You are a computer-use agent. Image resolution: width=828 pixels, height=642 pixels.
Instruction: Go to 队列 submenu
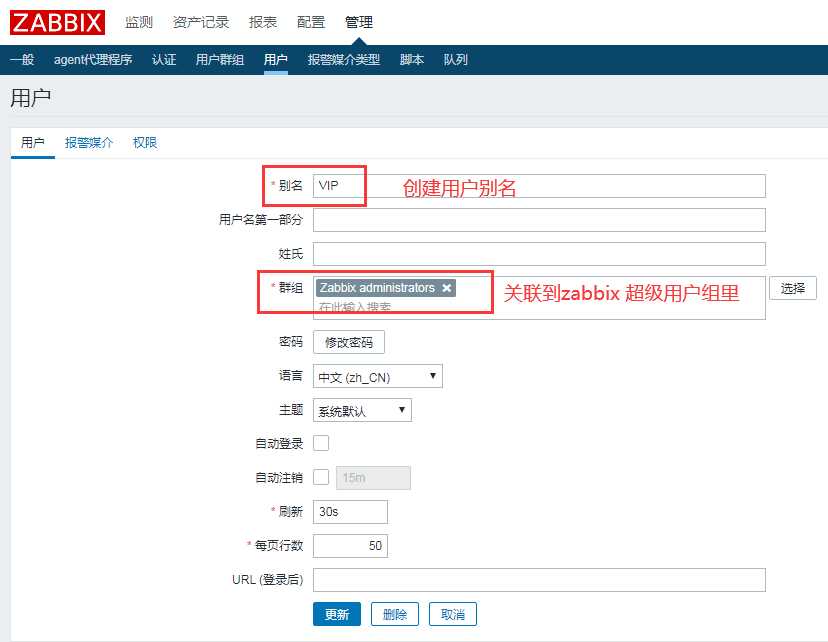pyautogui.click(x=456, y=60)
